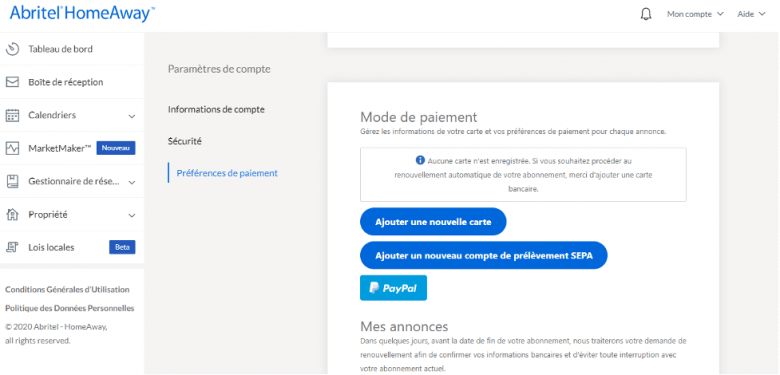Image resolution: width=780 pixels, height=375 pixels.
Task: Click the Gestionnaire de réservations book icon
Action: (12, 182)
